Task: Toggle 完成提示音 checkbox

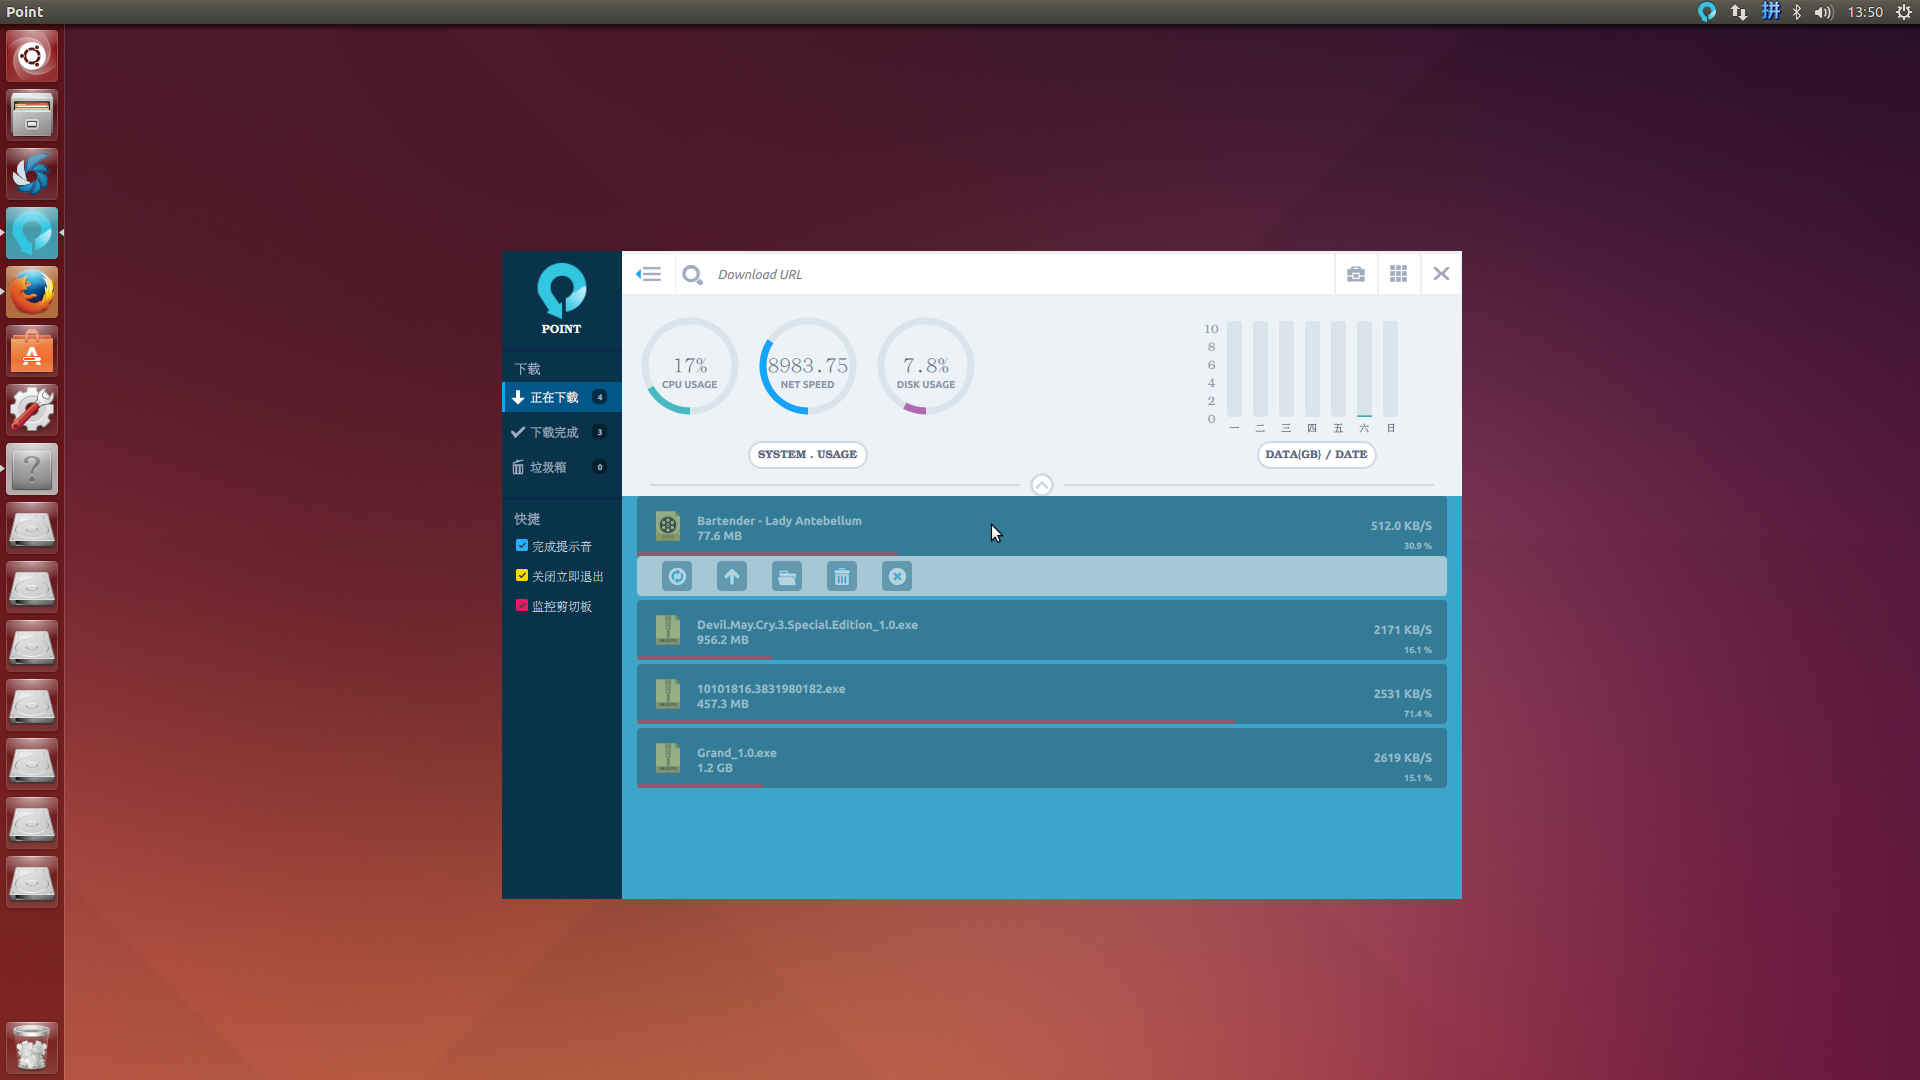Action: click(522, 546)
